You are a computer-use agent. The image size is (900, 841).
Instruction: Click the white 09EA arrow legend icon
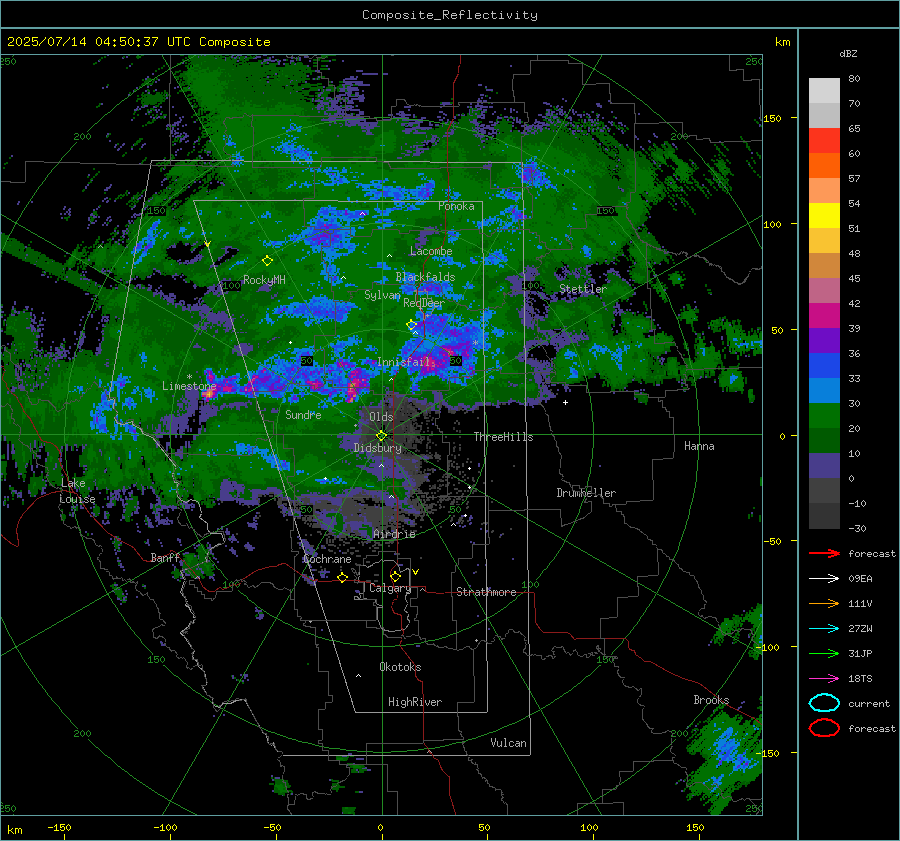coord(824,578)
